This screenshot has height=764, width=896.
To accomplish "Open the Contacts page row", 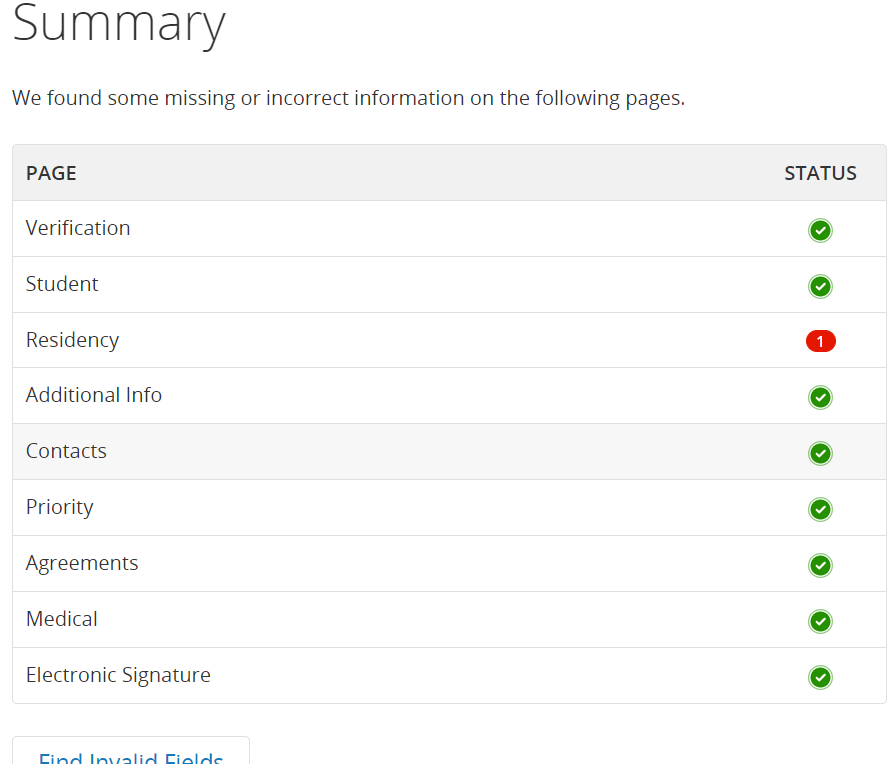I will 66,451.
